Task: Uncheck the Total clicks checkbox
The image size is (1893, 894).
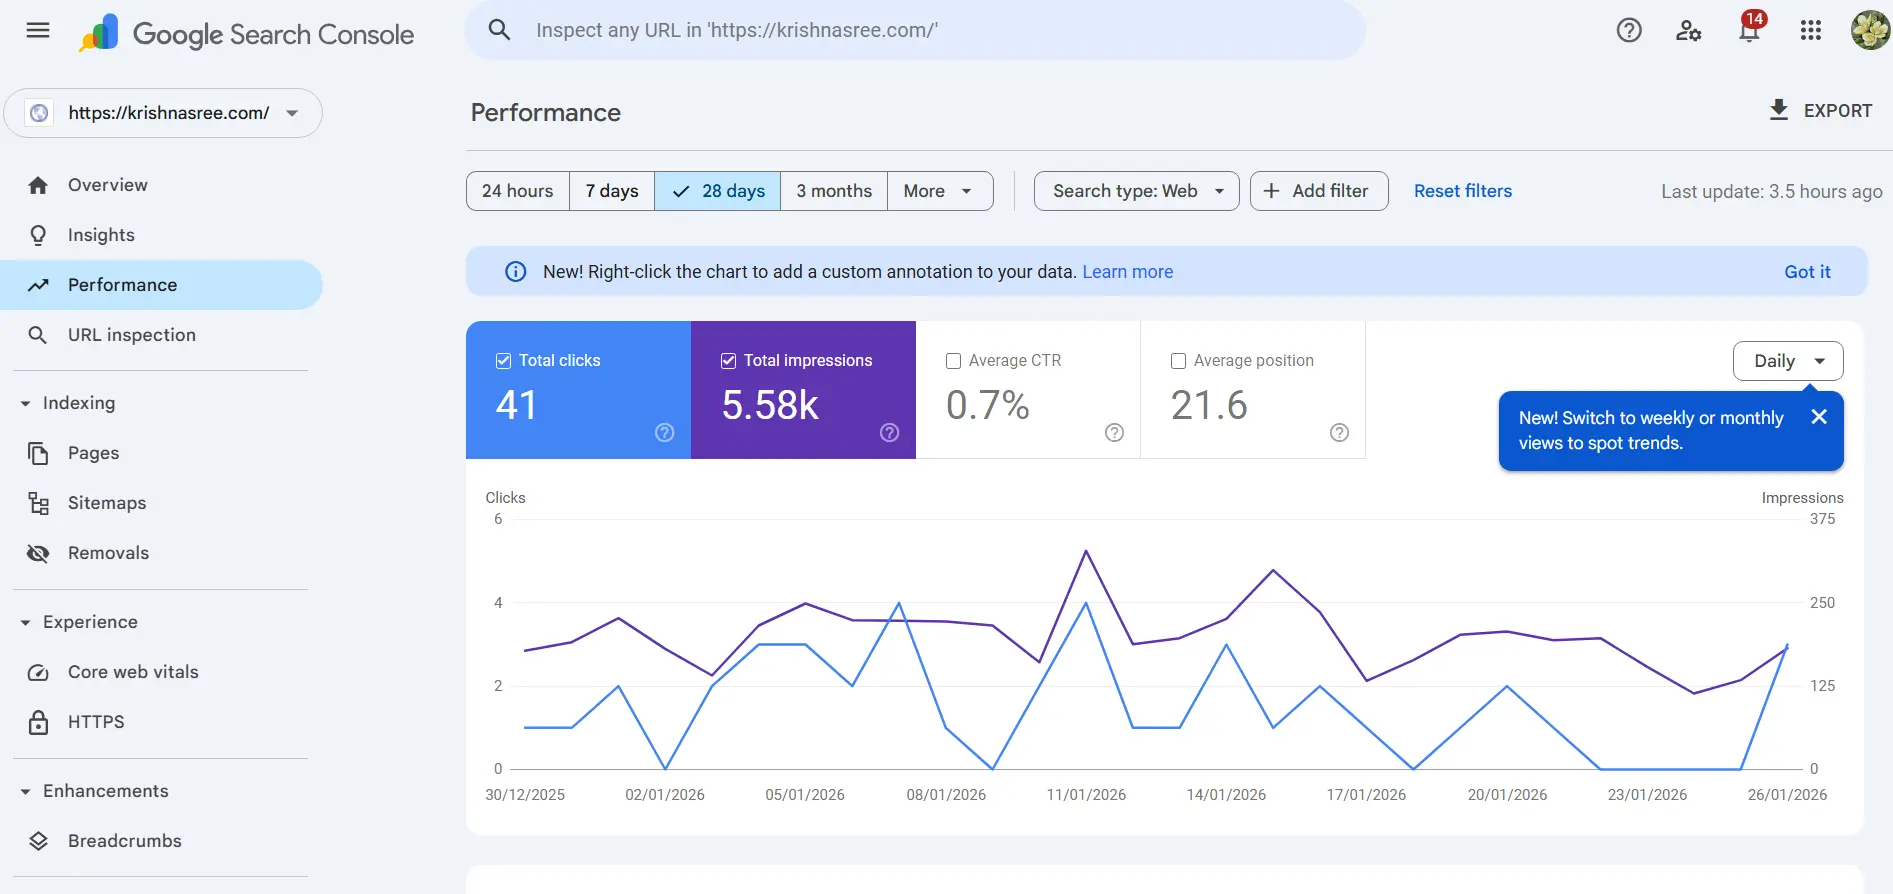Action: click(x=503, y=361)
